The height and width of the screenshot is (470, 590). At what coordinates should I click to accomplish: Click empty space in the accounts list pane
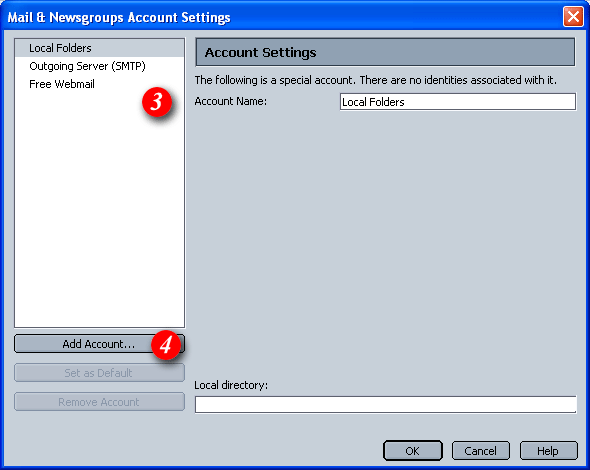pos(99,211)
